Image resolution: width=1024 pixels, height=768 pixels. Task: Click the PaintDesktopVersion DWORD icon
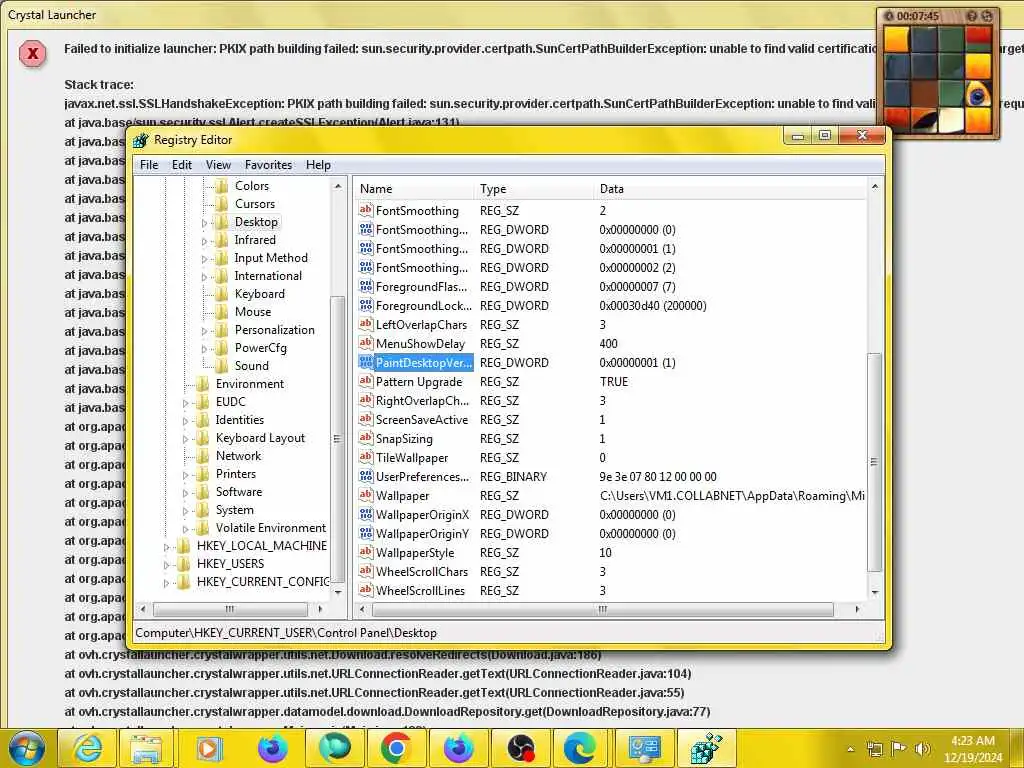[366, 362]
